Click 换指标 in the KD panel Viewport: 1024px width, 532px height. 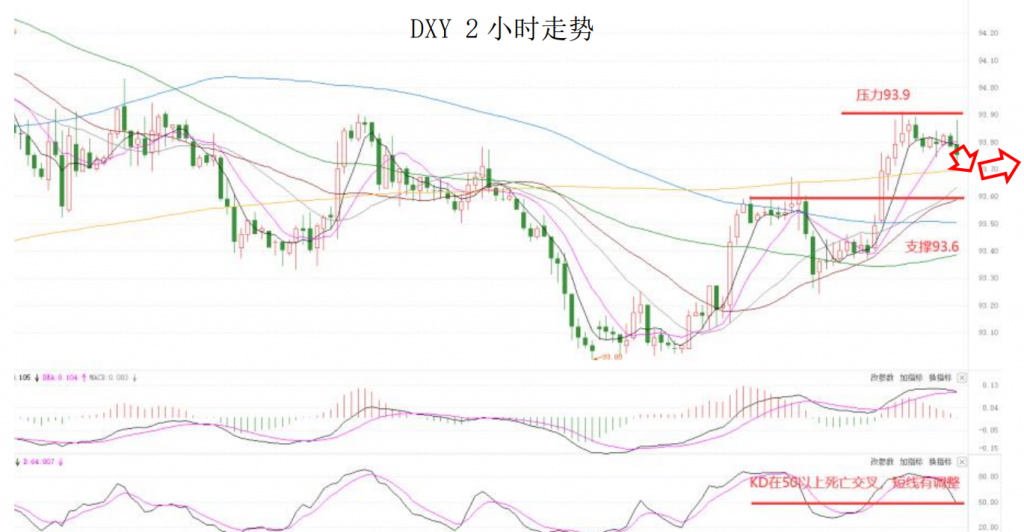(940, 462)
